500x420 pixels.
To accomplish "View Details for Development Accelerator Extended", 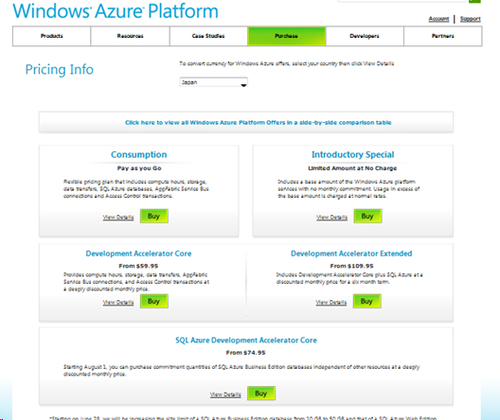I will (x=331, y=302).
